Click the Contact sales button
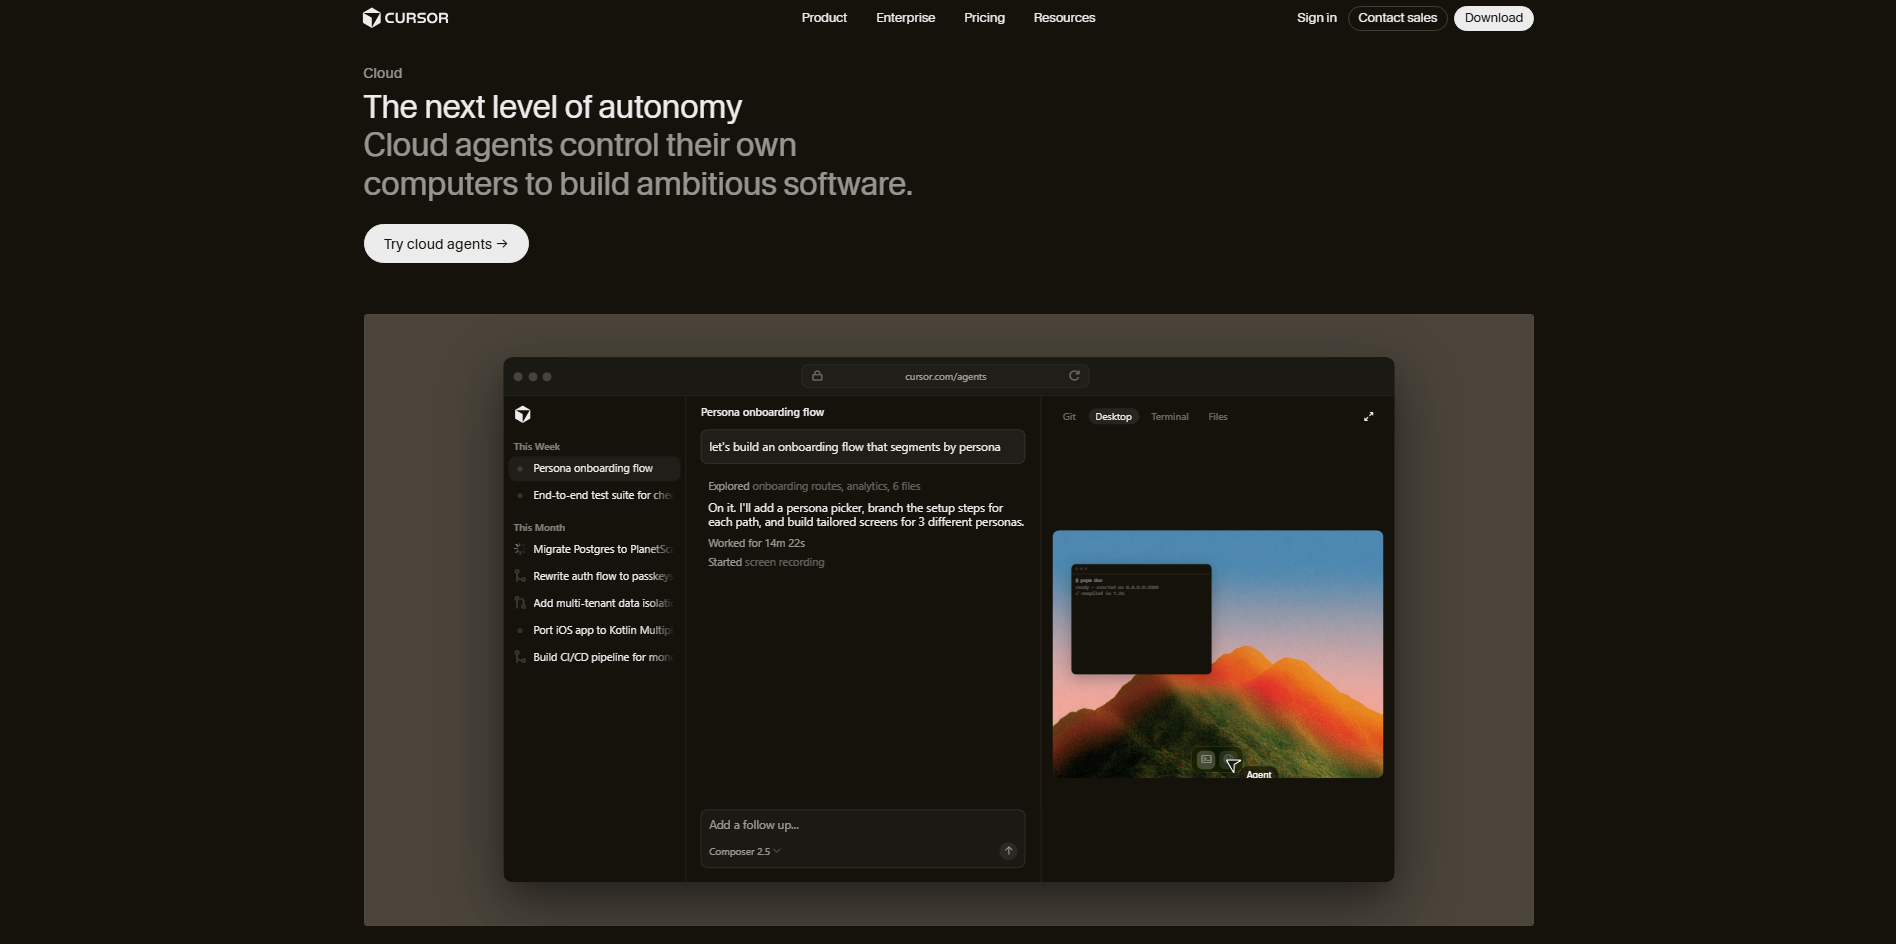The width and height of the screenshot is (1896, 944). point(1398,18)
